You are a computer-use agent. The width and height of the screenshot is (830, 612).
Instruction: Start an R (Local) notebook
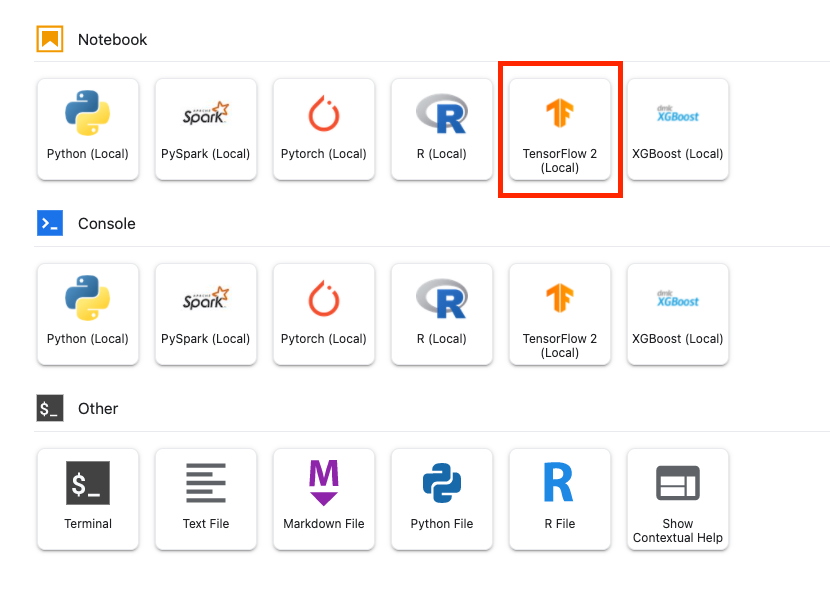(442, 130)
